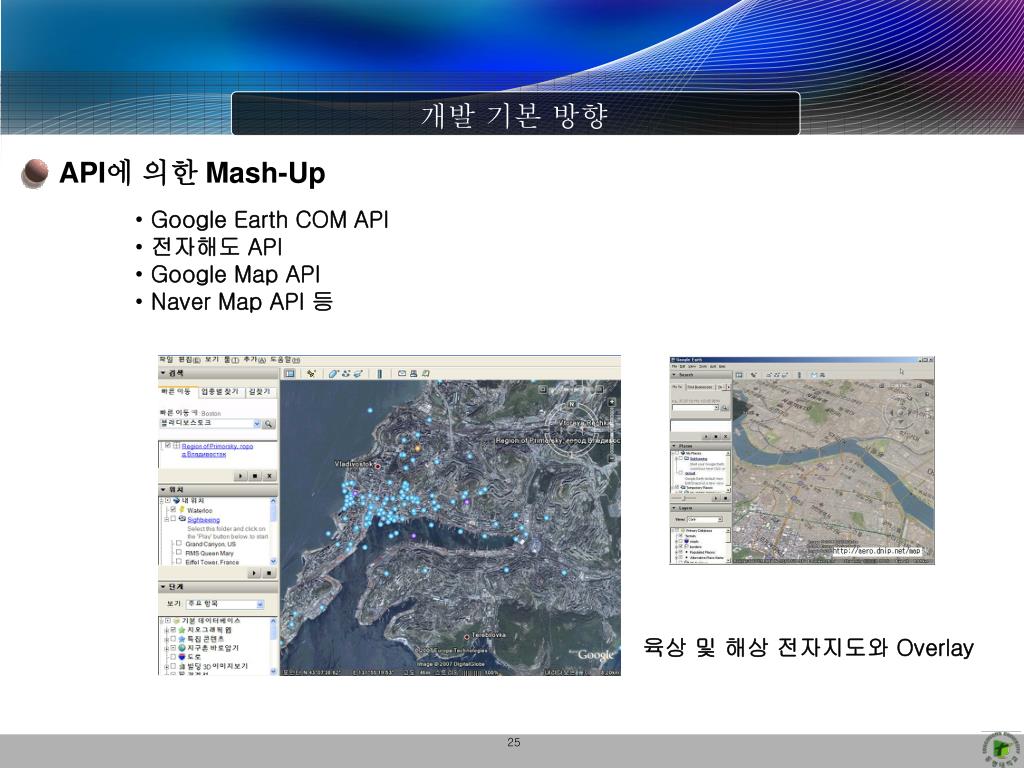Click Print icon in large window toolbar

pyautogui.click(x=413, y=374)
